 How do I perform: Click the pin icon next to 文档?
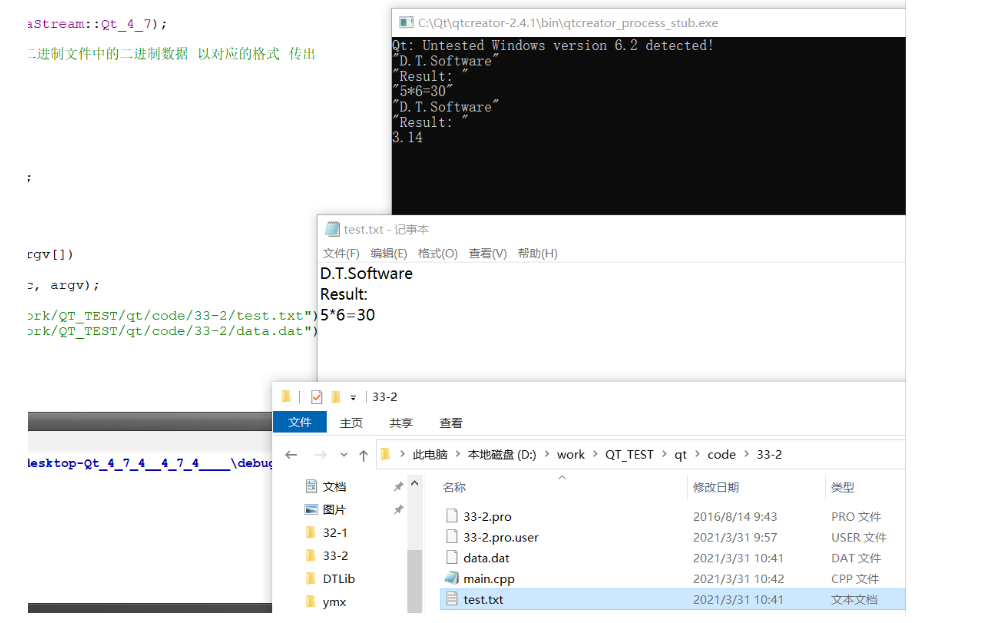[397, 487]
